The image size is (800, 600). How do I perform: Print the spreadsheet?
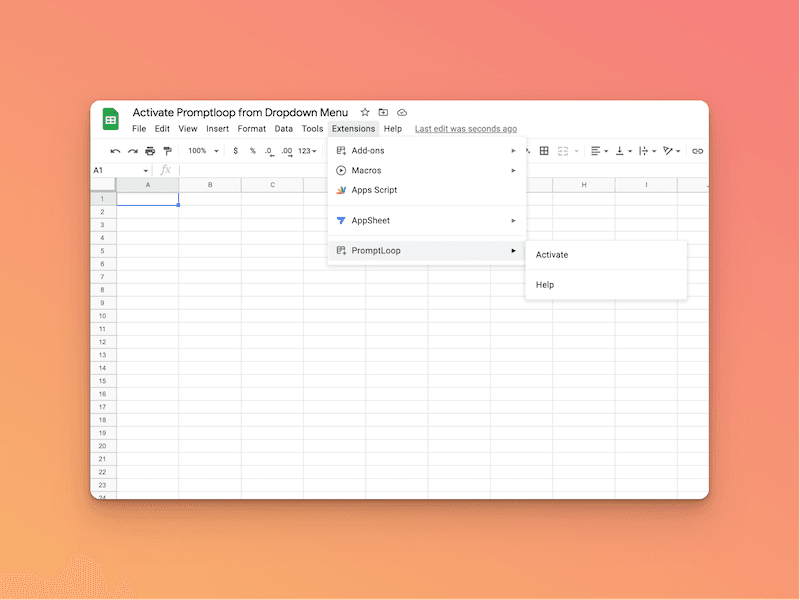(x=150, y=151)
